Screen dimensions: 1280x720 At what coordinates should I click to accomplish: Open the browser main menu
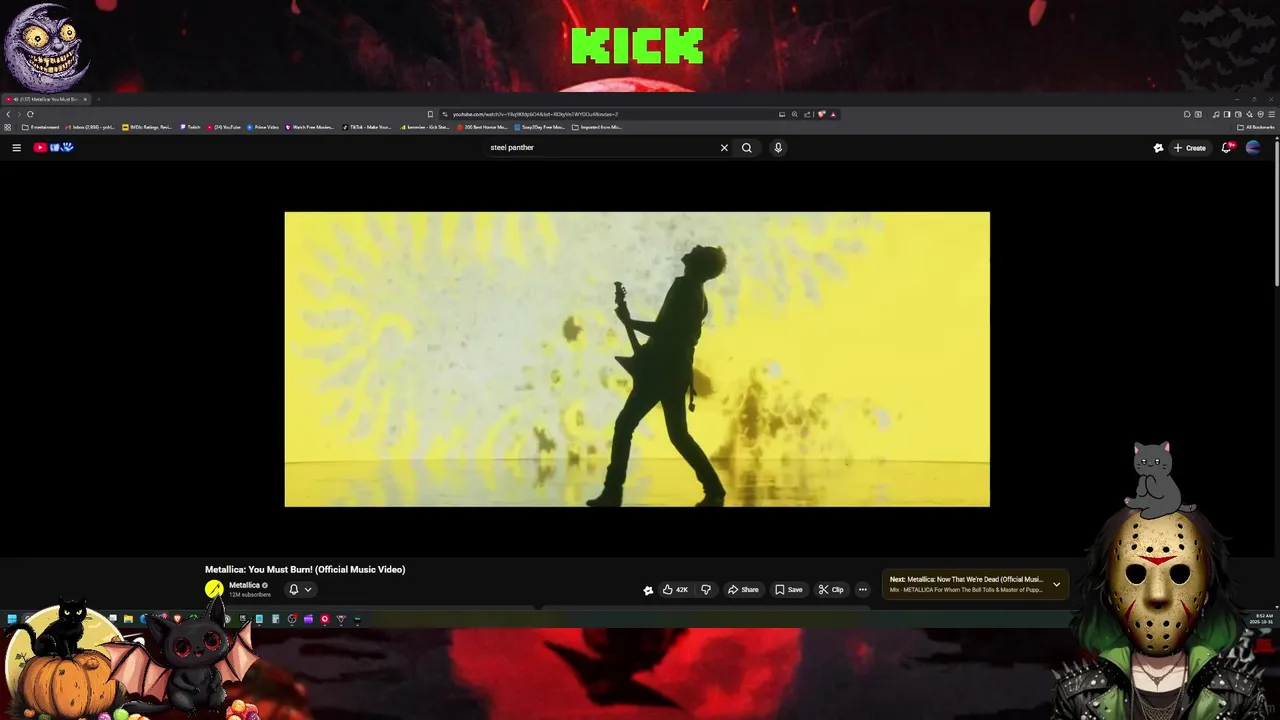coord(1271,114)
